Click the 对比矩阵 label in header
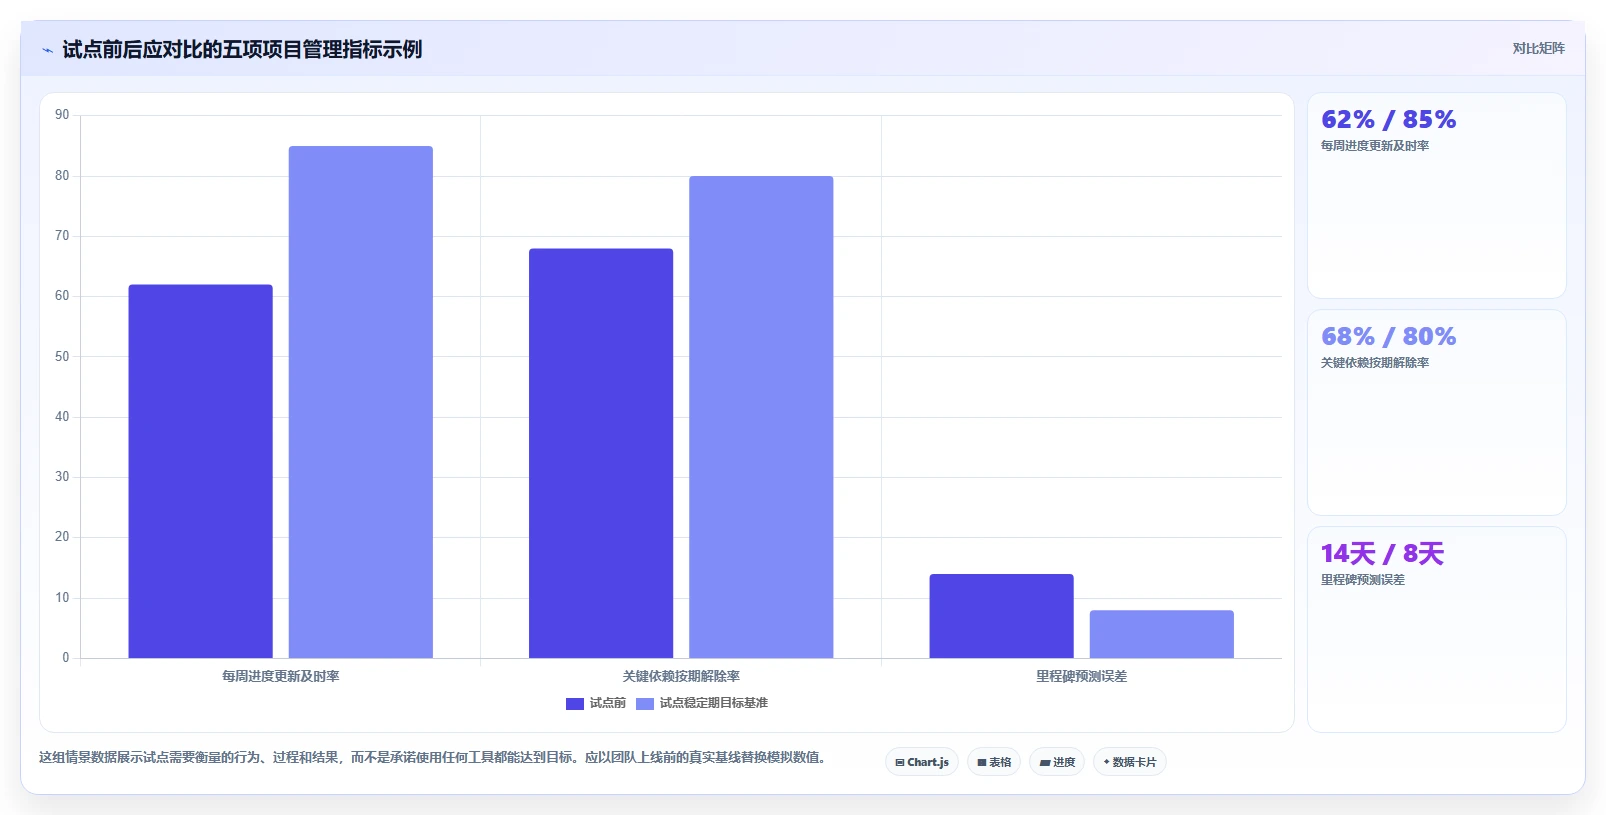The width and height of the screenshot is (1606, 815). pyautogui.click(x=1538, y=48)
